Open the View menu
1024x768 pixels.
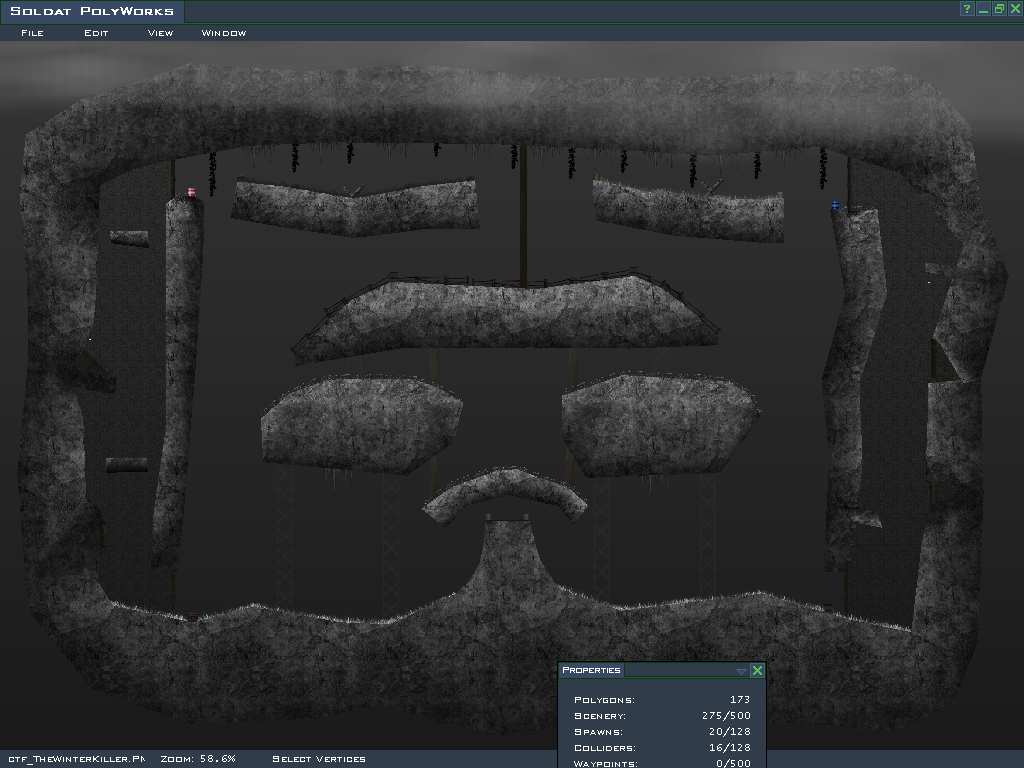click(x=160, y=33)
